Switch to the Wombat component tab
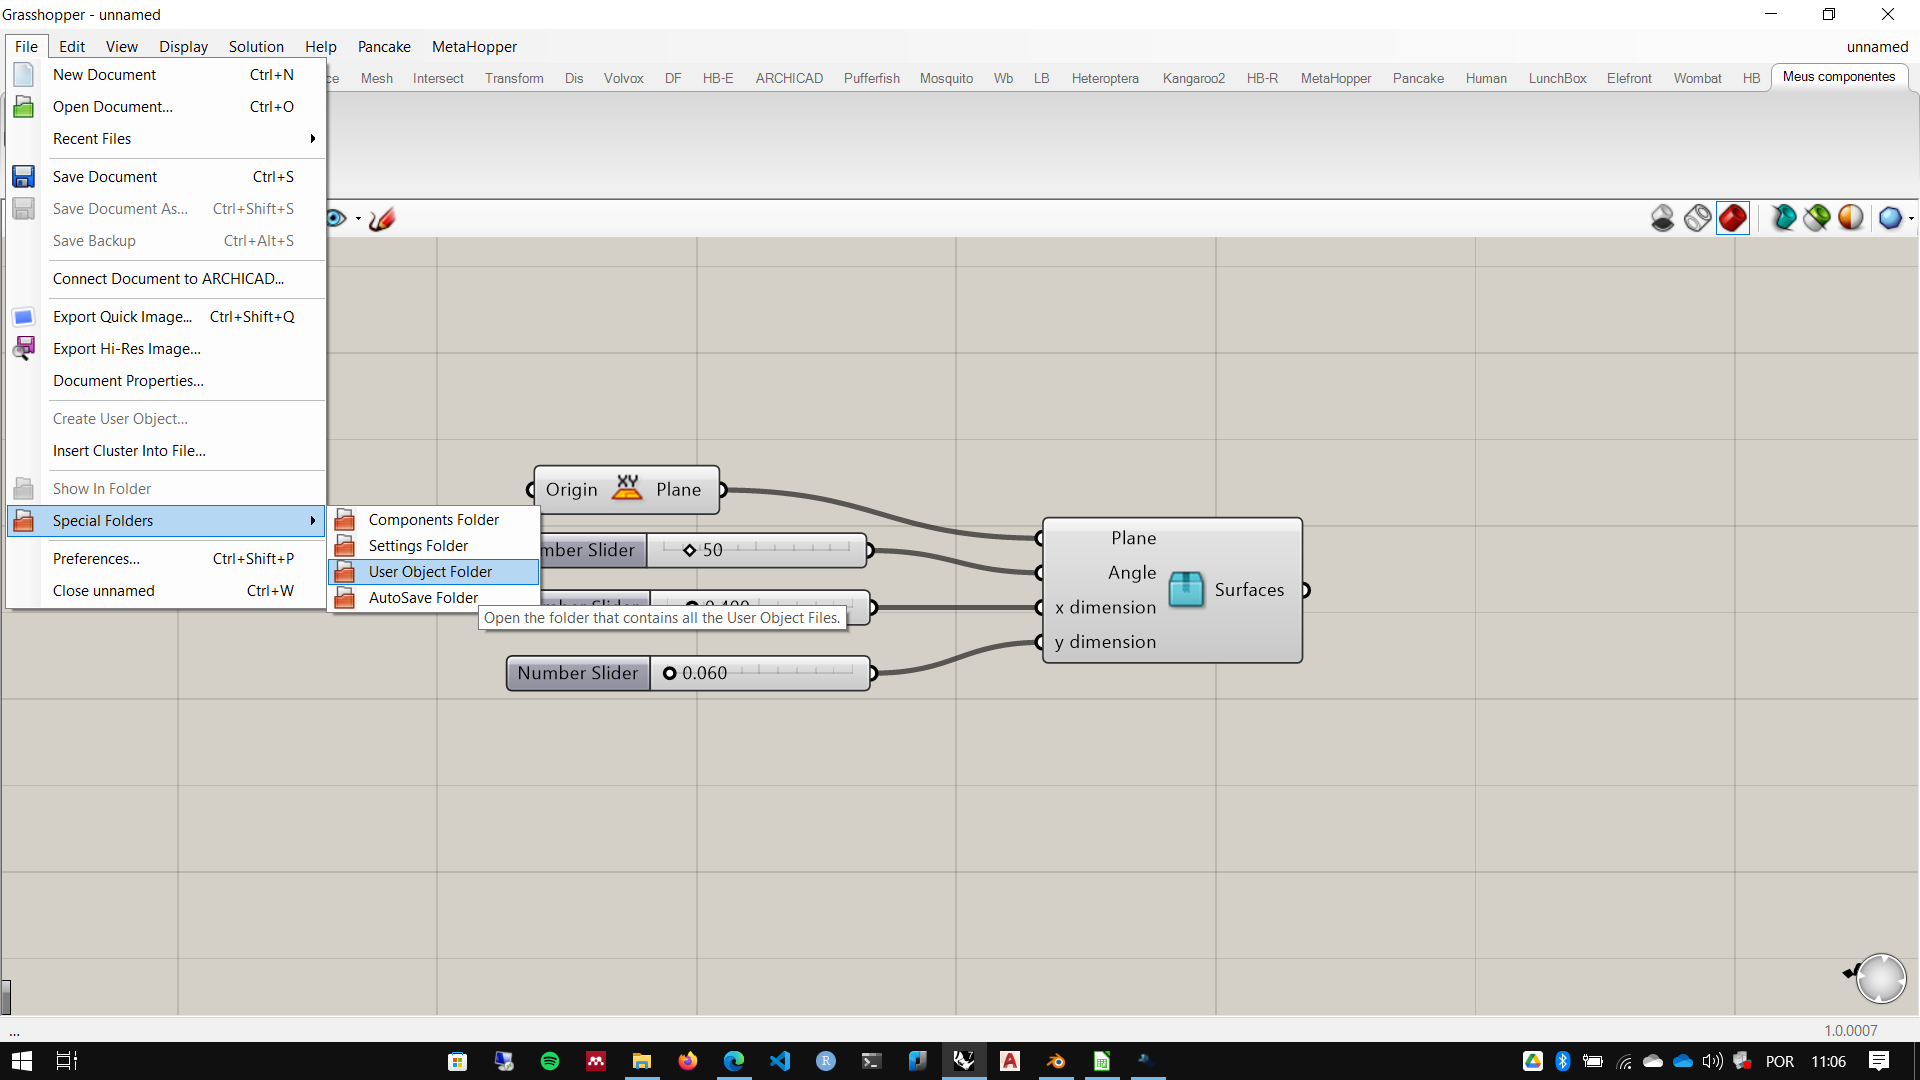Screen dimensions: 1920x1080 click(x=1697, y=78)
